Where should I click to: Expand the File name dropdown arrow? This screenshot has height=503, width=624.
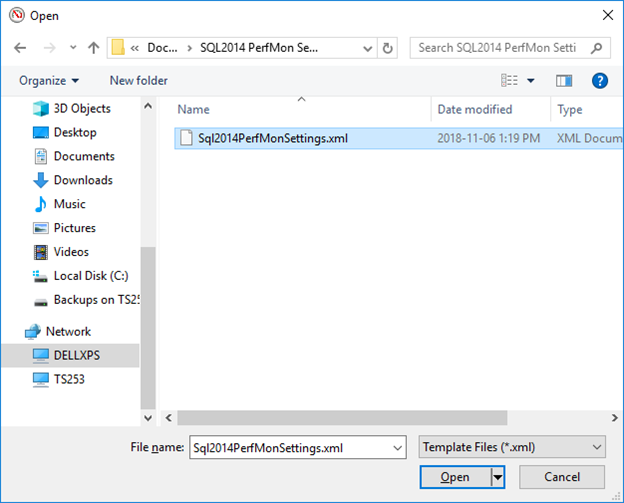[397, 448]
